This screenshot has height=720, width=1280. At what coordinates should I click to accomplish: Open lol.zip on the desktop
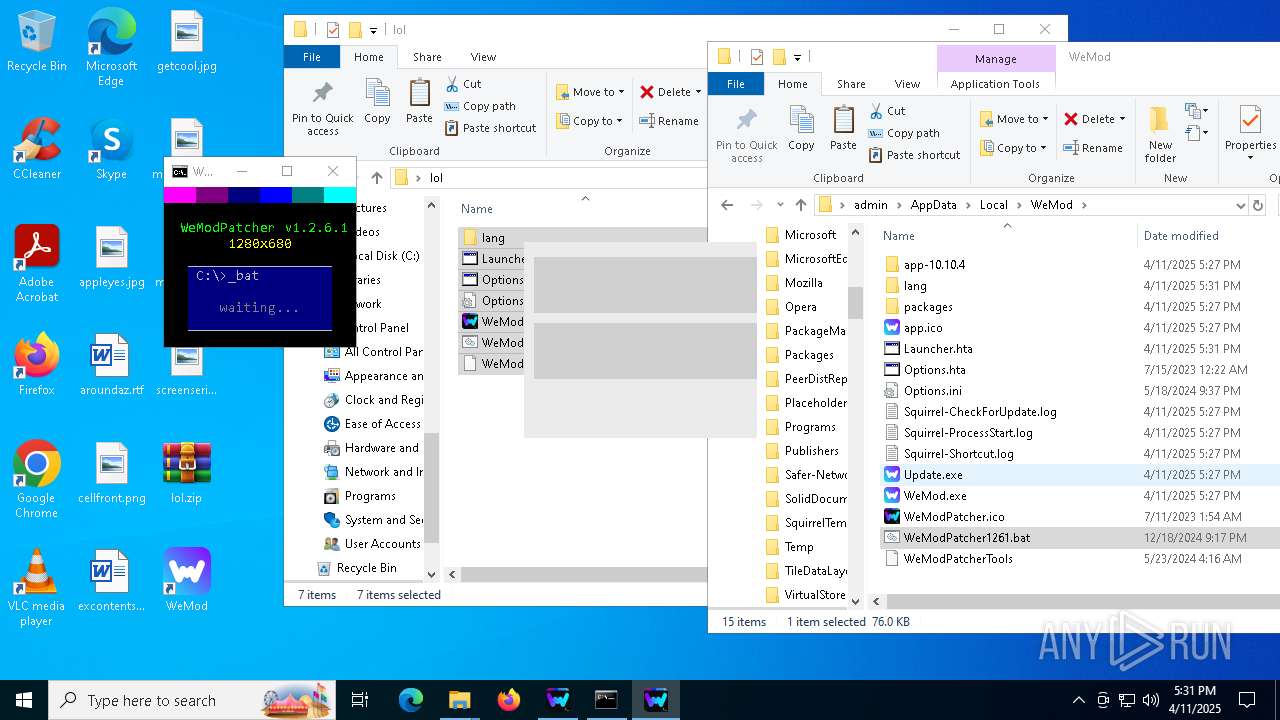(186, 473)
